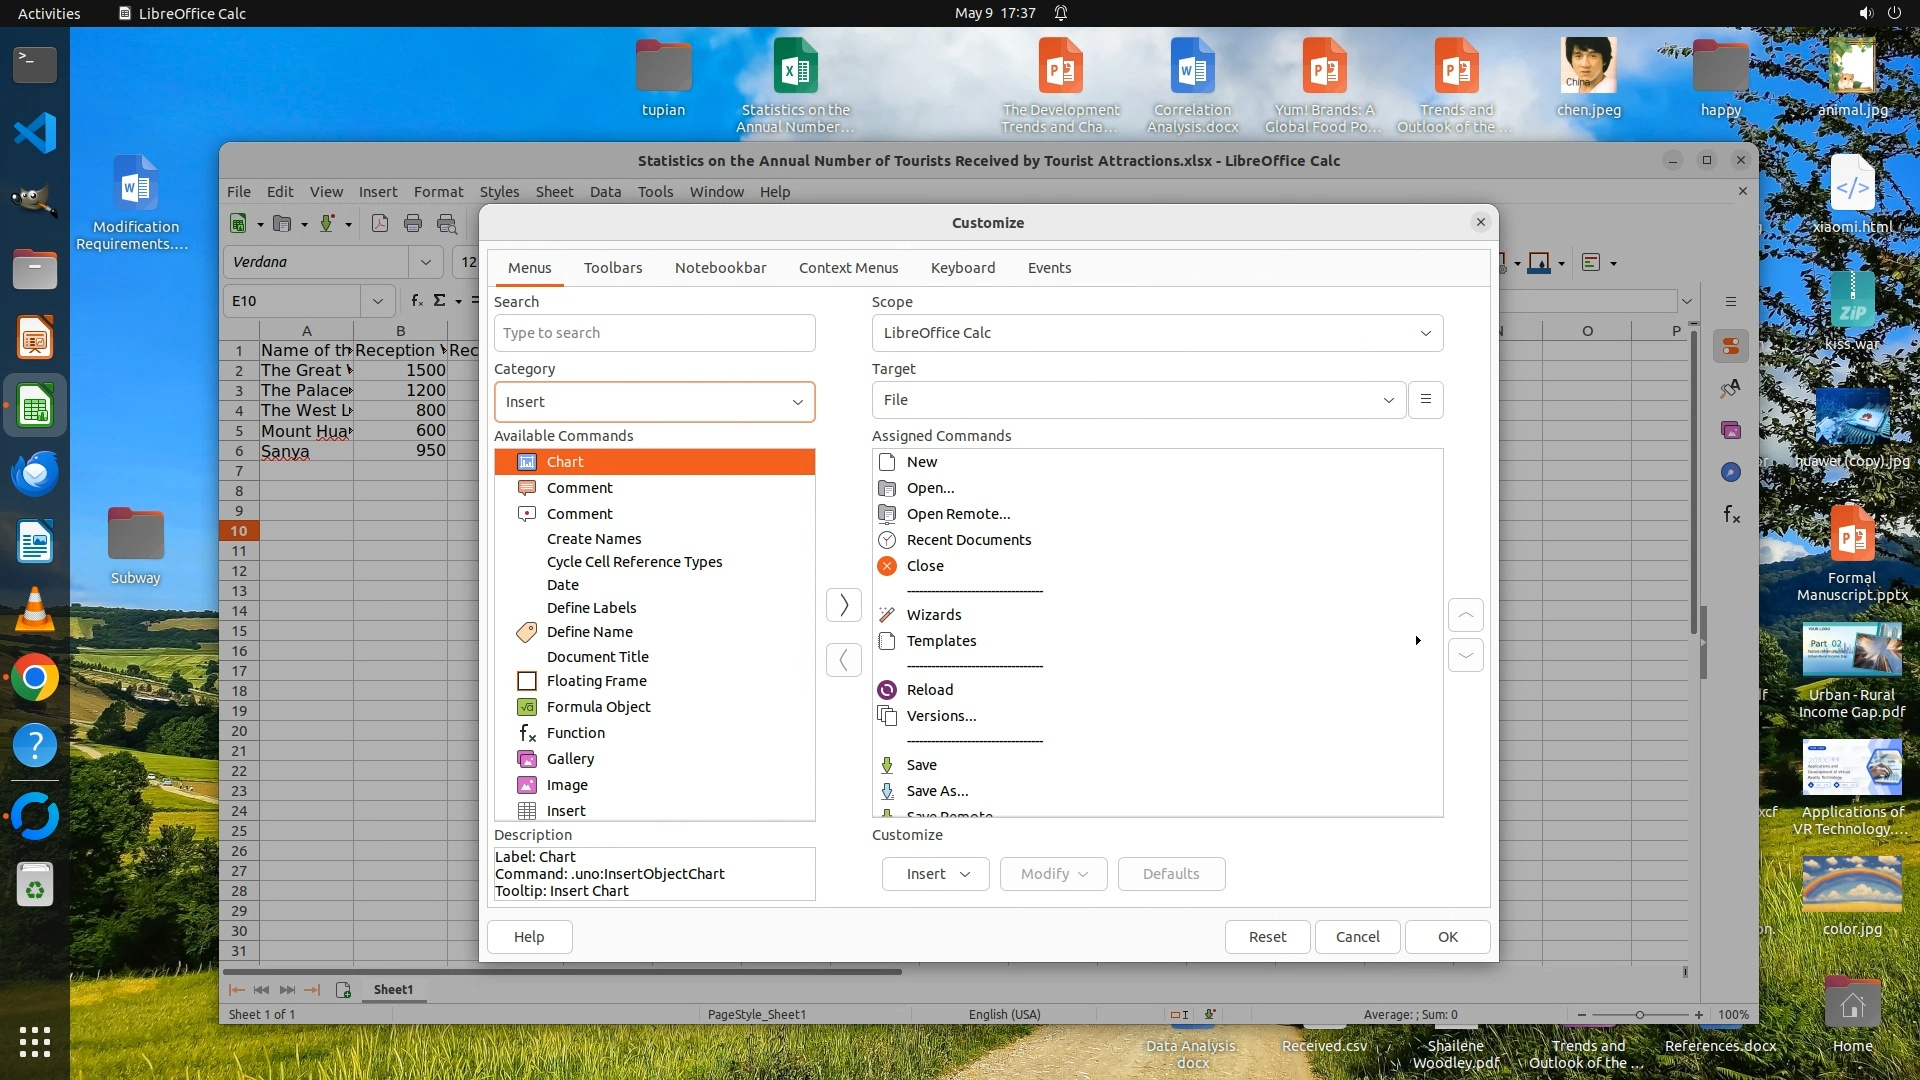Screen dimensions: 1920x1080
Task: Open the Scope dropdown LibreOffice Calc
Action: point(1156,333)
